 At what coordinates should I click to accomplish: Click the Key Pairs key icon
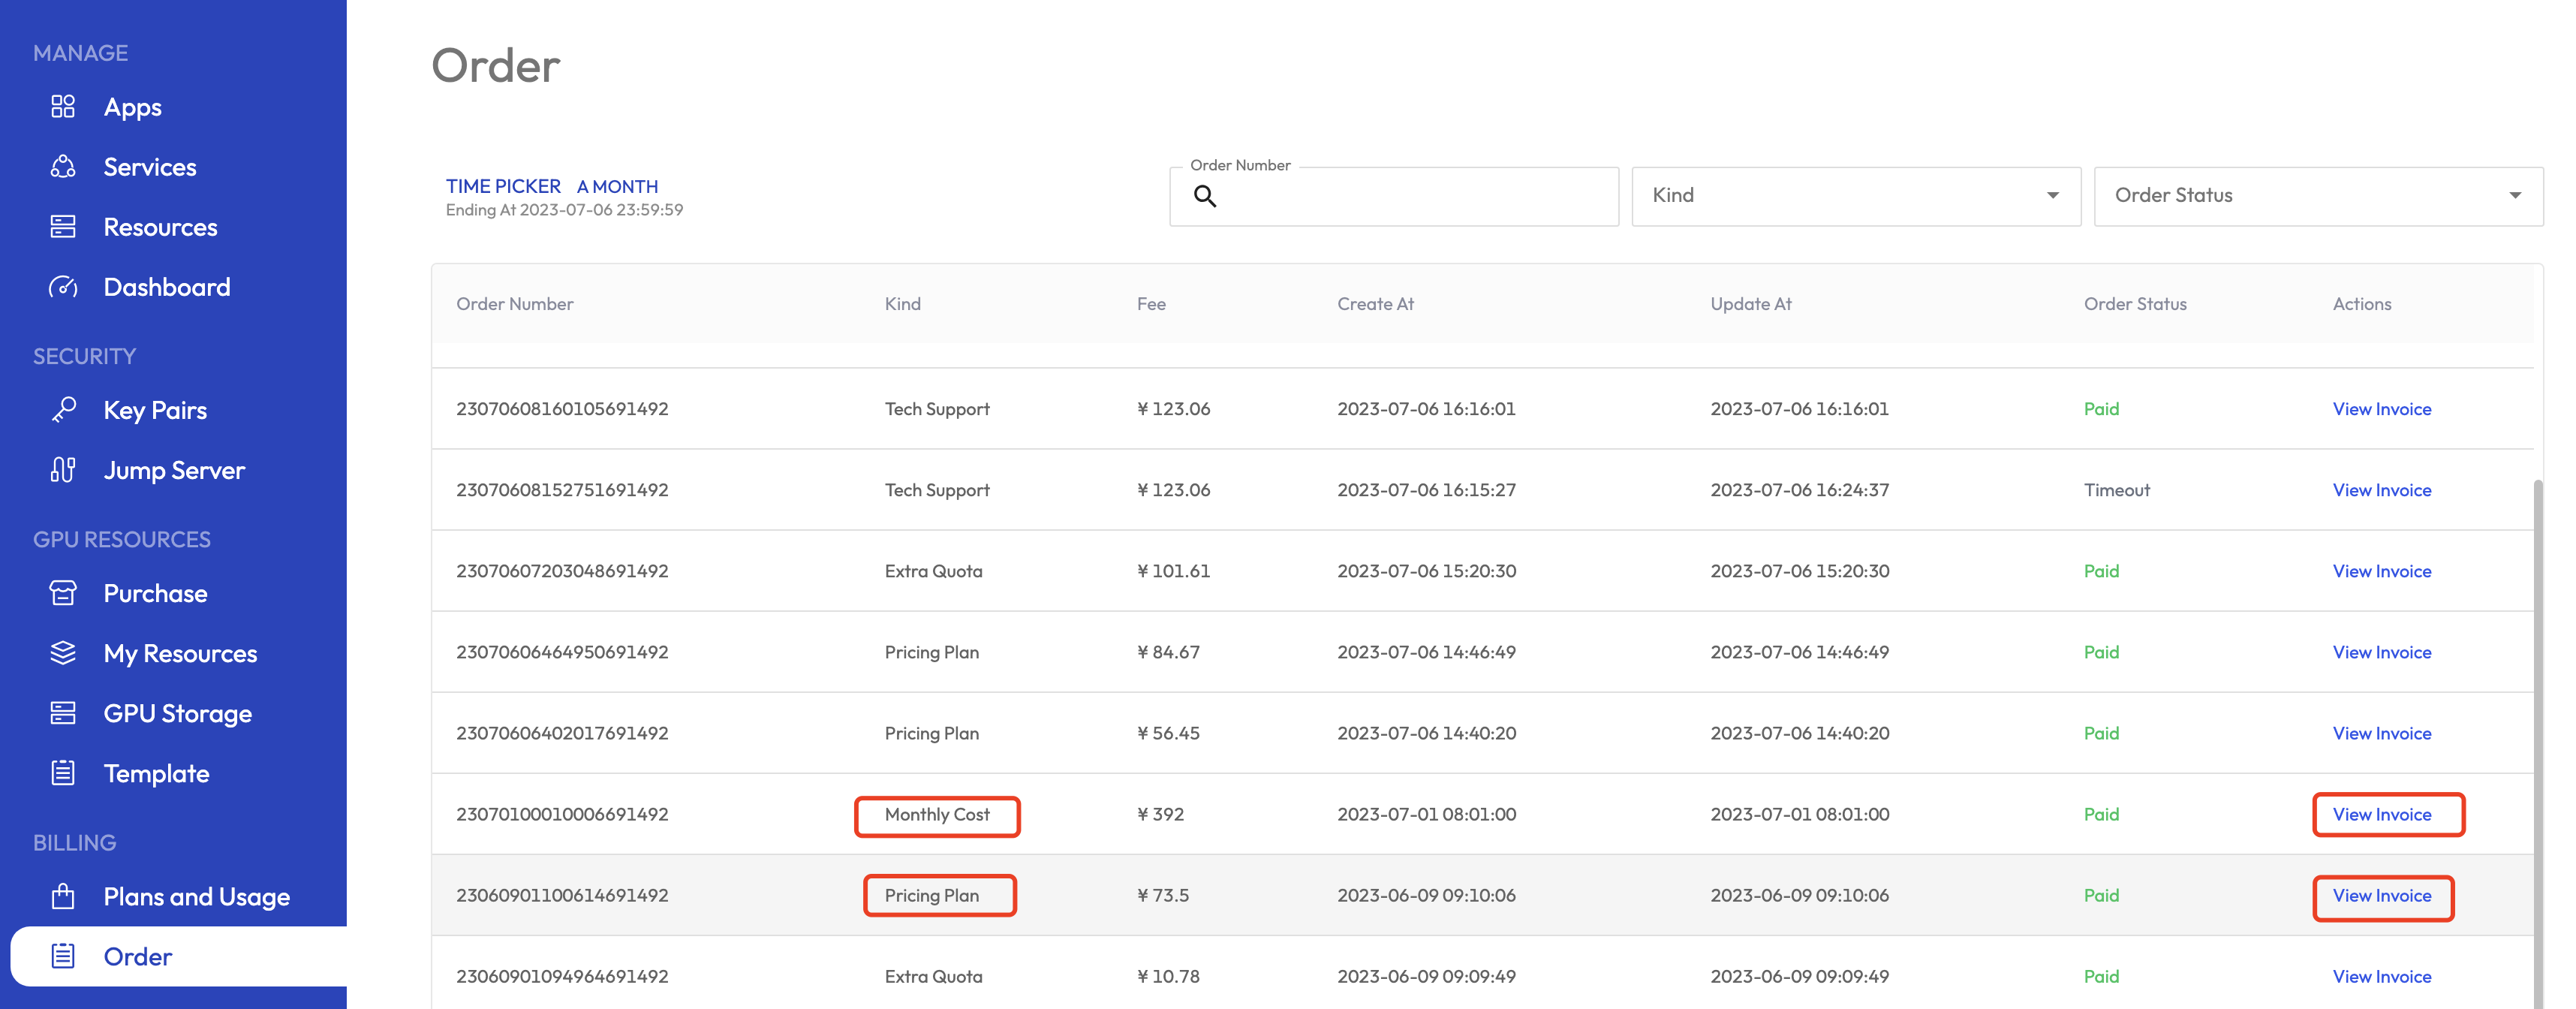pos(63,410)
